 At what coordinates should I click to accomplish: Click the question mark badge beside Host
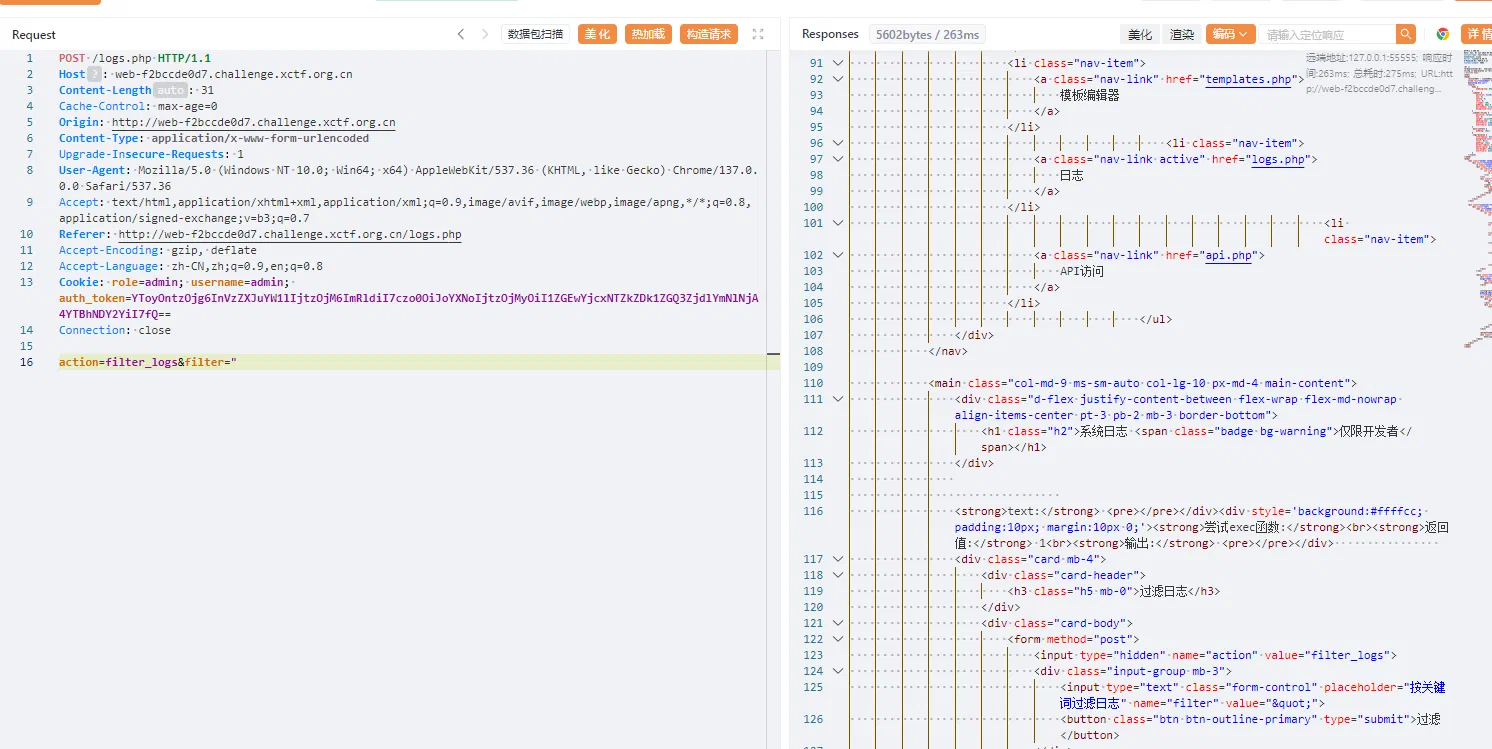tap(94, 74)
